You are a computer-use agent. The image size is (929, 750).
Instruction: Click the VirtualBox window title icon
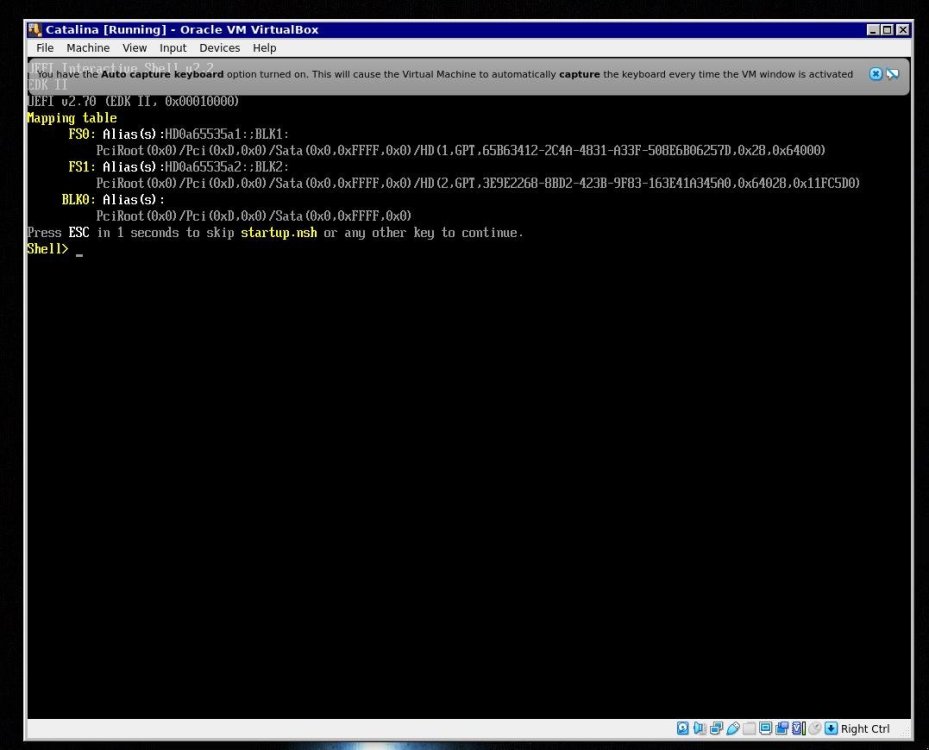(35, 30)
